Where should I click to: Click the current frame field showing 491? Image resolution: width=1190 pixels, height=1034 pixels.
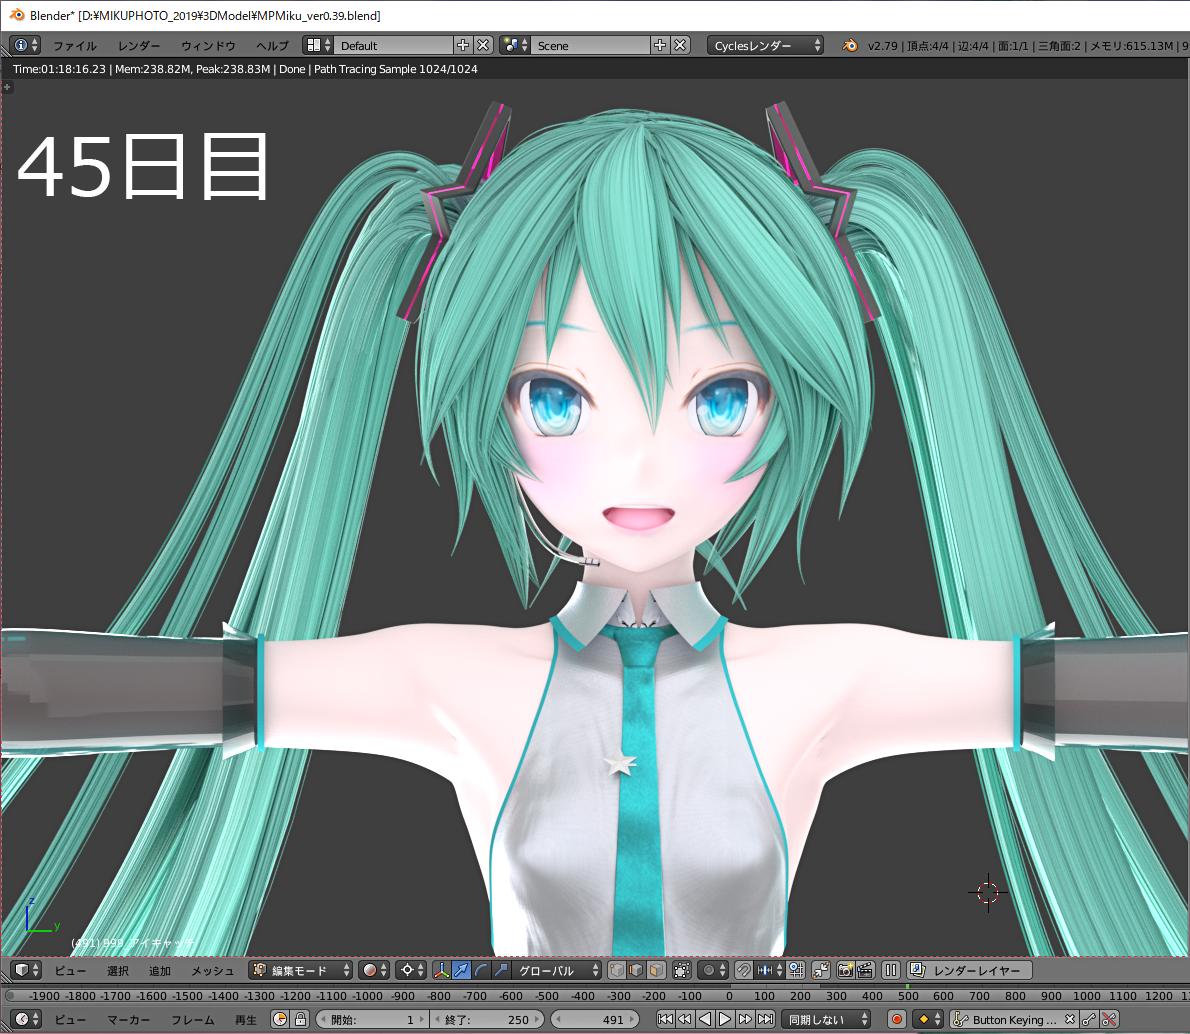594,1019
